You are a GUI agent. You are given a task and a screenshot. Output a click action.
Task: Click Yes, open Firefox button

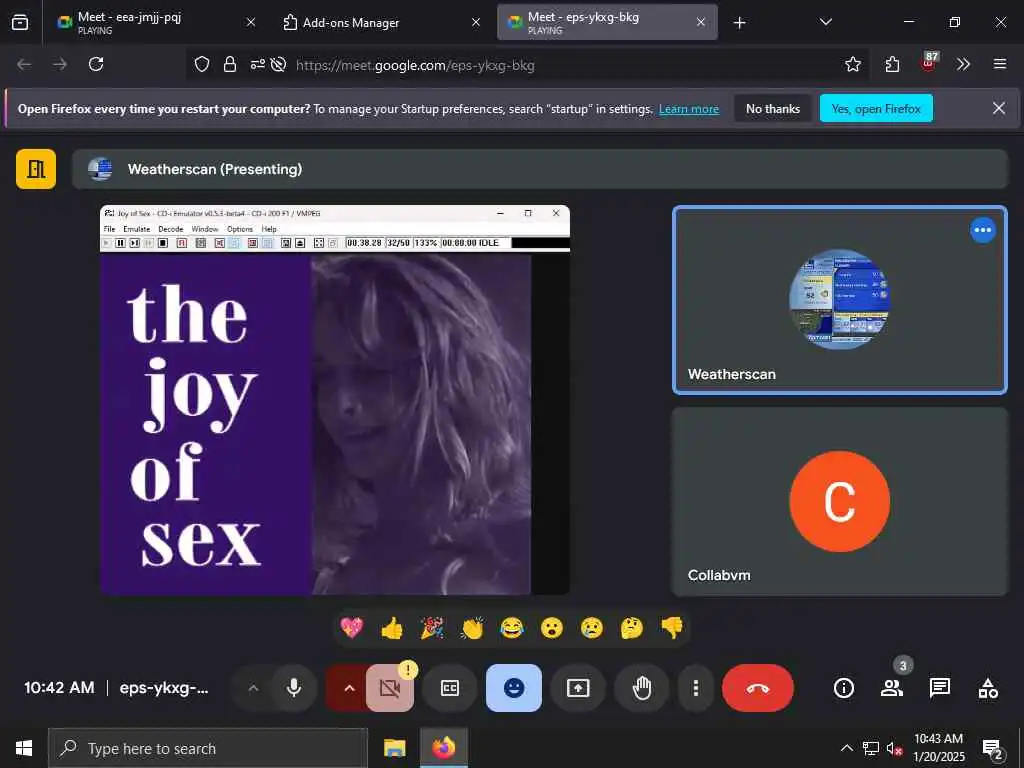click(876, 108)
